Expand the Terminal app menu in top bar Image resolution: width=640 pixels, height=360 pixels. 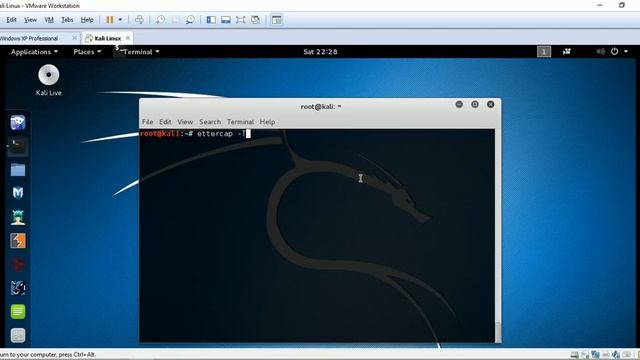coord(138,52)
